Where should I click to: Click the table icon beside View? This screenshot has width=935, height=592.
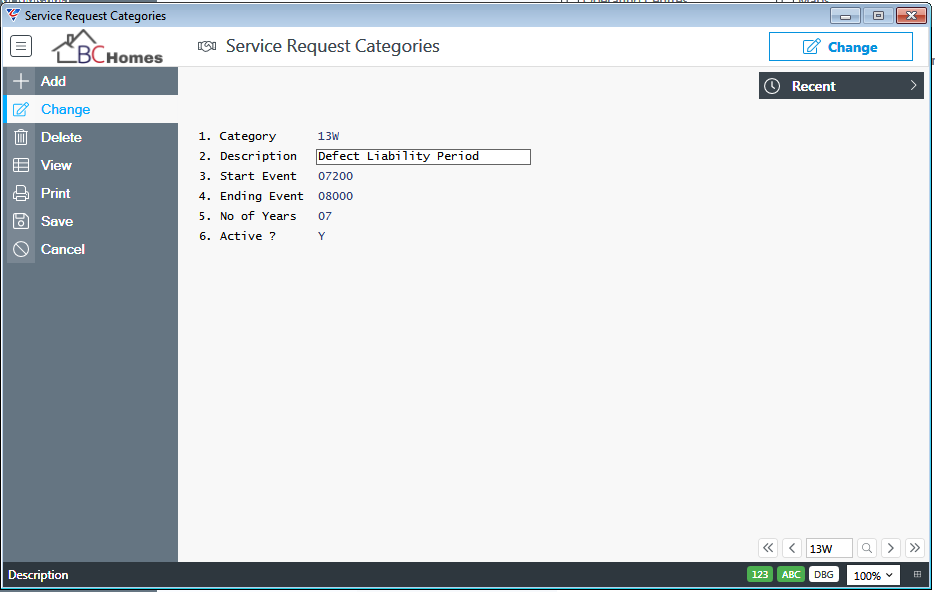click(21, 165)
